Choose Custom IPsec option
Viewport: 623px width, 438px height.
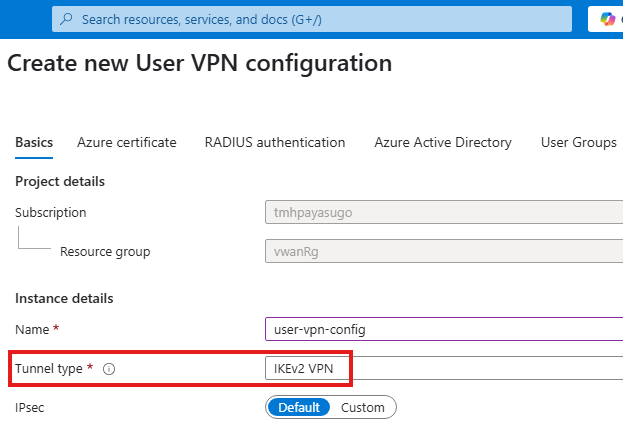point(362,407)
